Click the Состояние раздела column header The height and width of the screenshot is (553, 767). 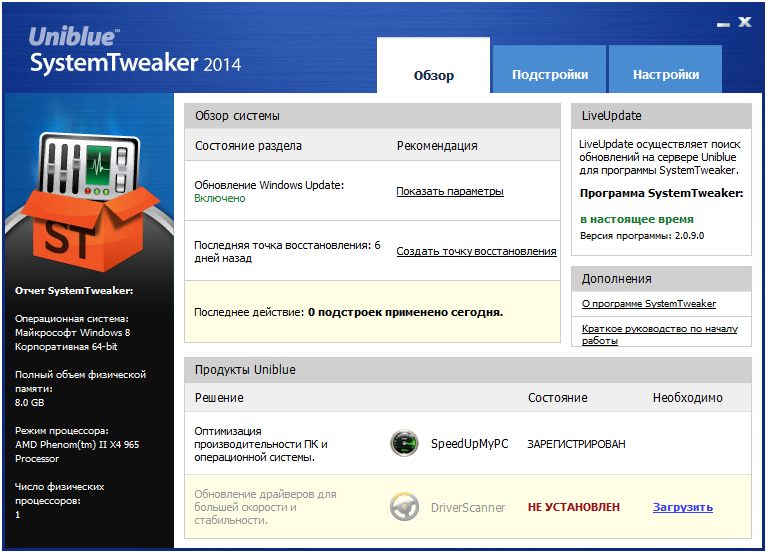[248, 146]
